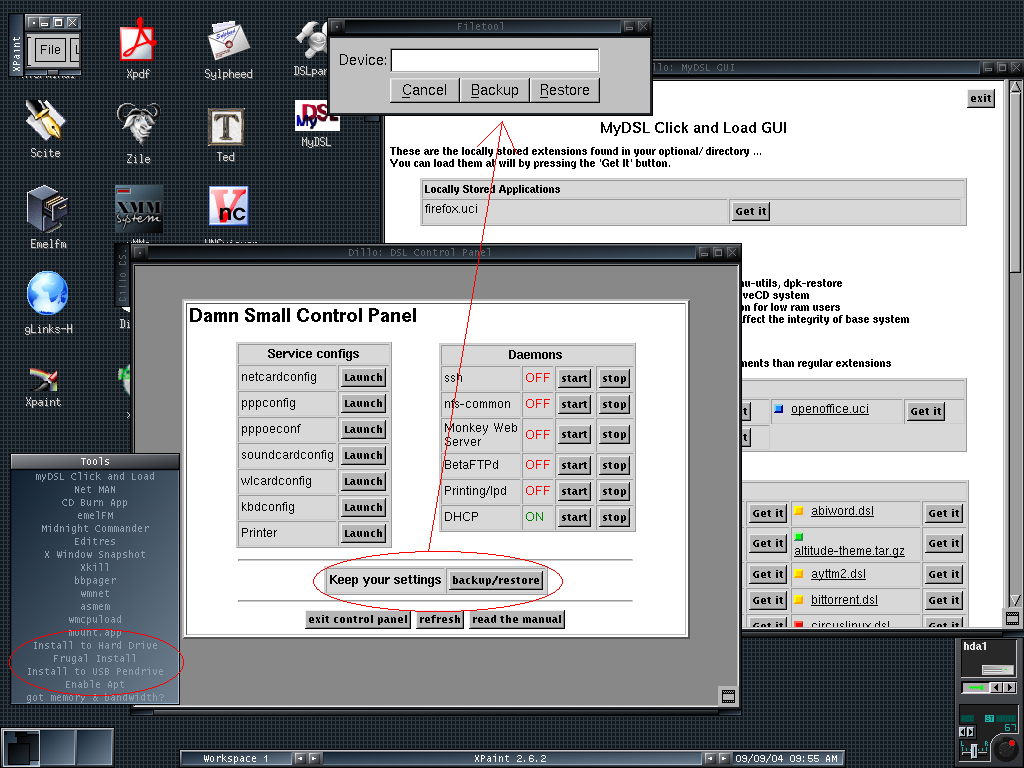Stop the ssh daemon
This screenshot has height=768, width=1024.
[614, 378]
